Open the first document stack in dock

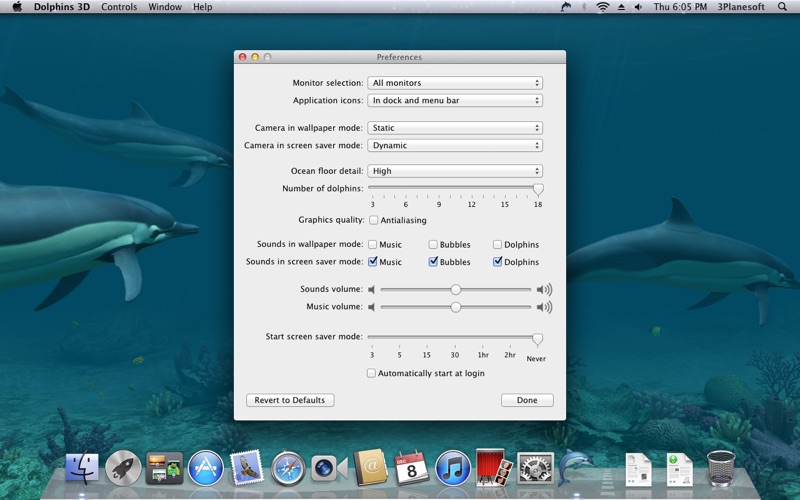pyautogui.click(x=638, y=469)
